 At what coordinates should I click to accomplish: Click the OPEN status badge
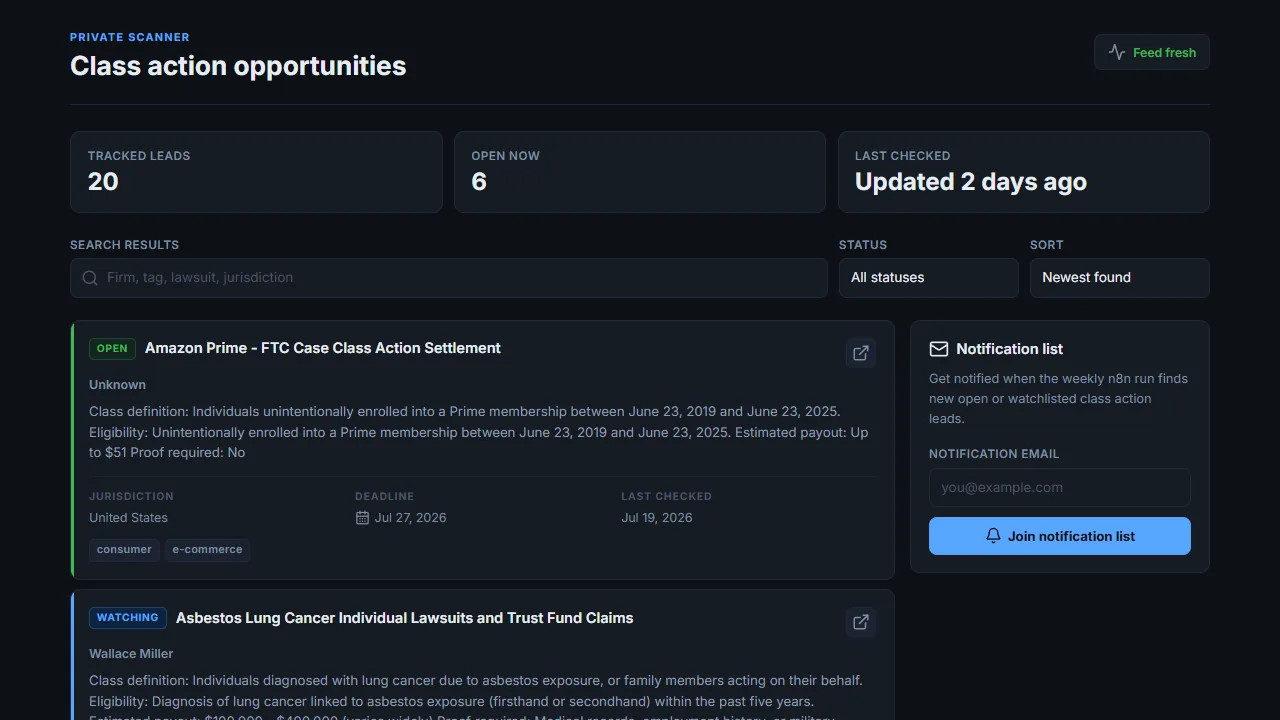click(x=112, y=349)
